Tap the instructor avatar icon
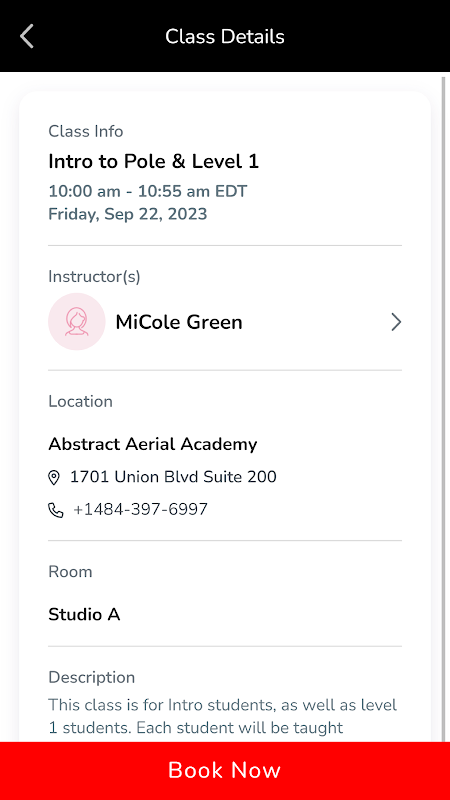Image resolution: width=450 pixels, height=800 pixels. 77,321
